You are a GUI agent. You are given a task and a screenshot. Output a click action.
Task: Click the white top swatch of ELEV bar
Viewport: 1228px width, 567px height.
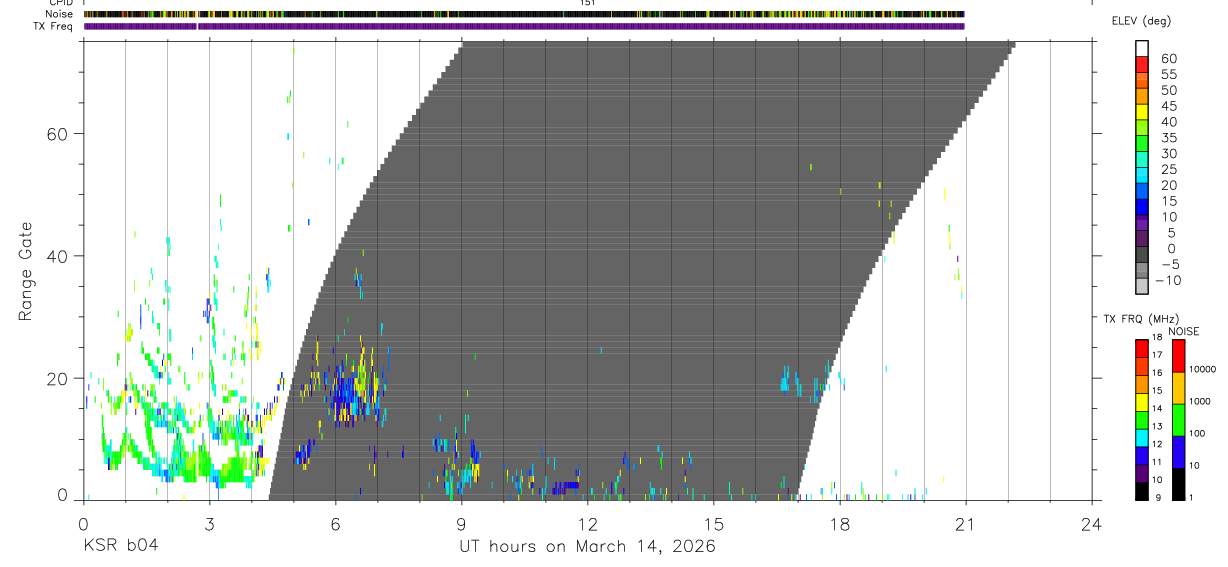(1142, 49)
